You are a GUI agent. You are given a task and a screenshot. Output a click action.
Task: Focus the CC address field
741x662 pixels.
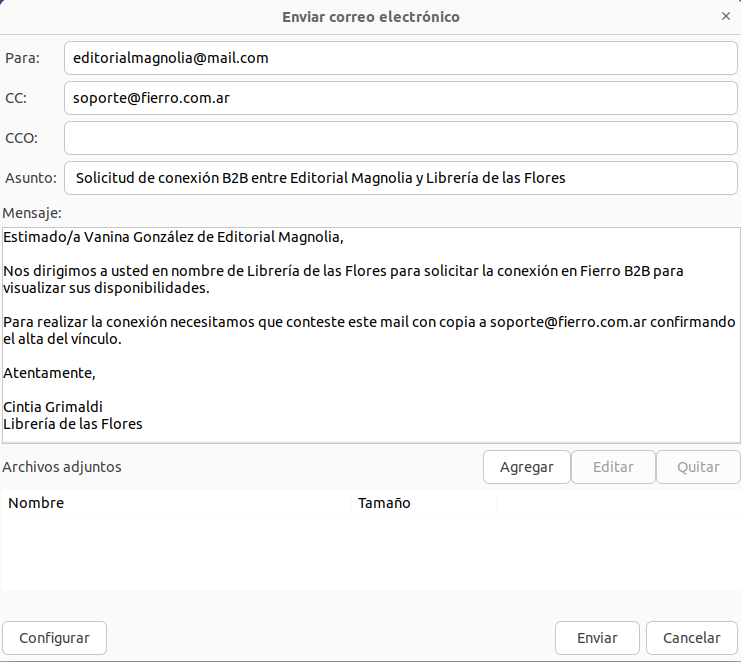(x=401, y=98)
